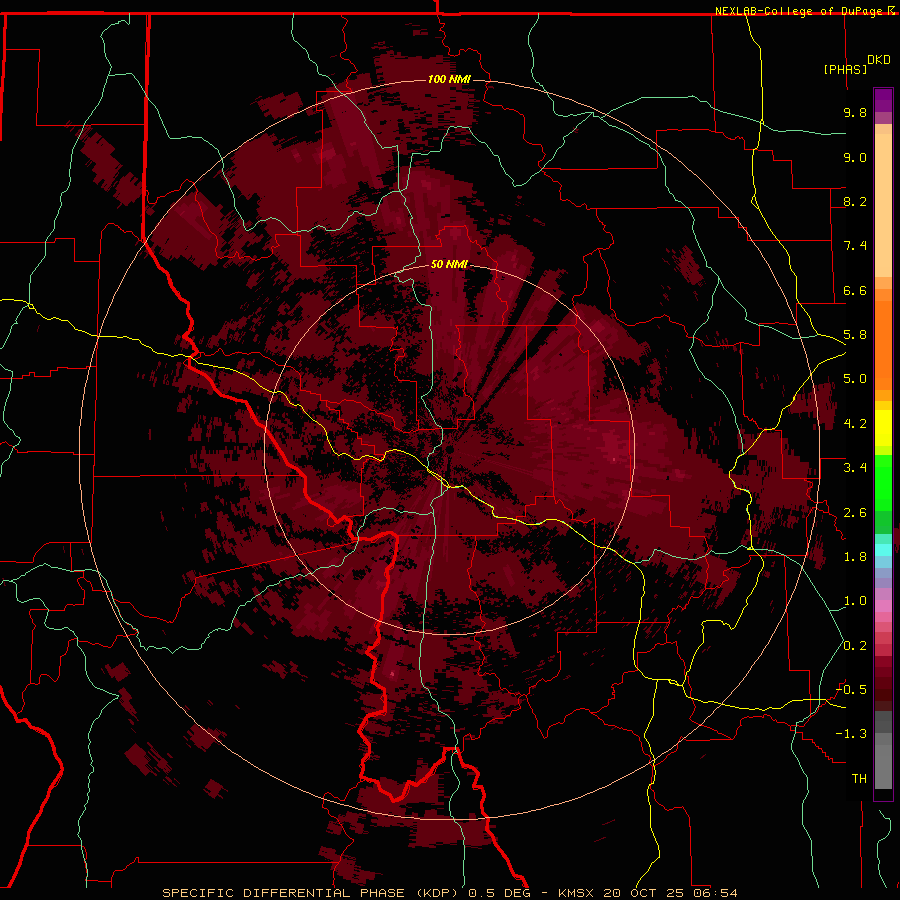Click the 0.2 value on the scale
Screen dimensions: 900x900
tap(855, 646)
